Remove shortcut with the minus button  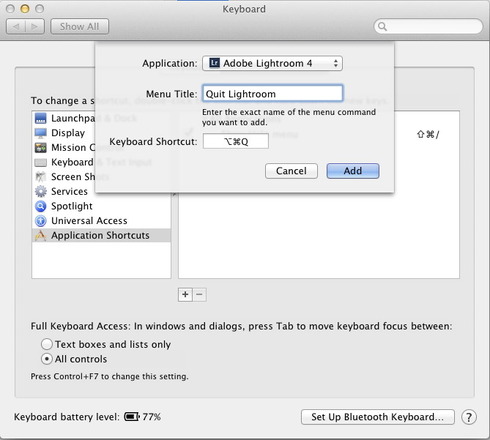click(x=199, y=295)
